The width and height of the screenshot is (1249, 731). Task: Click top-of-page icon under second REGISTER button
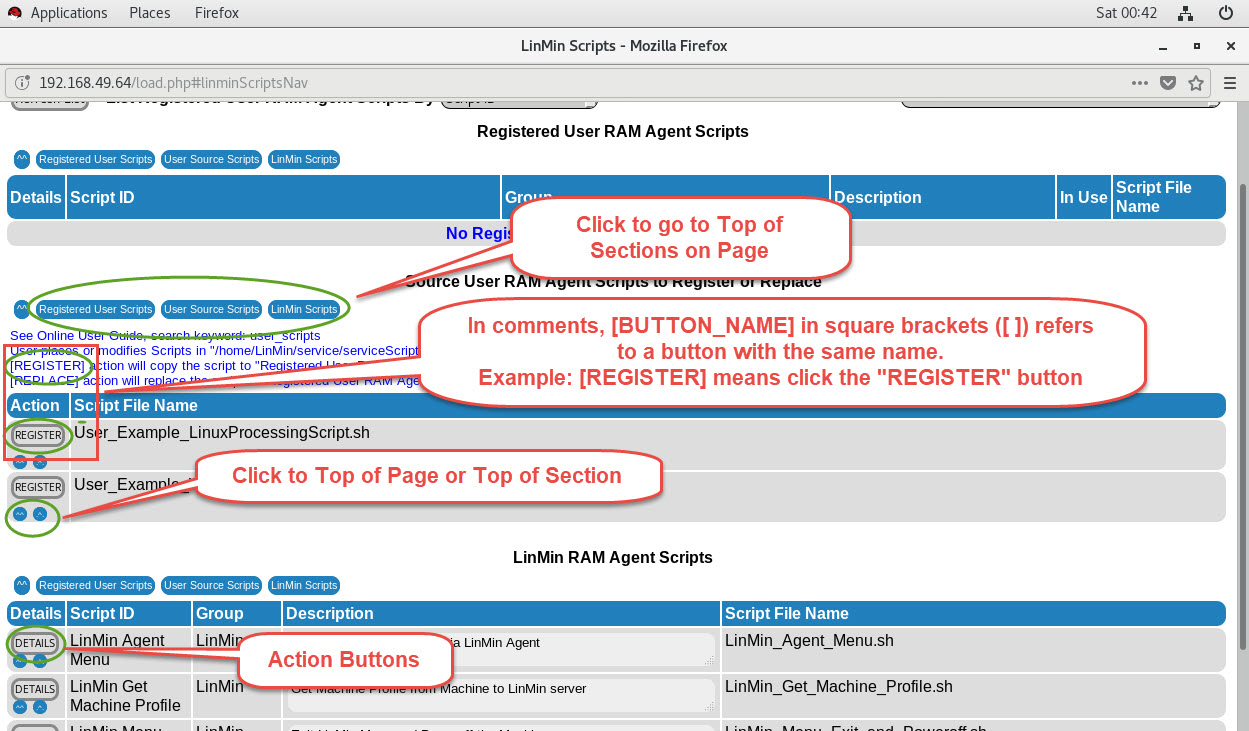[x=20, y=514]
